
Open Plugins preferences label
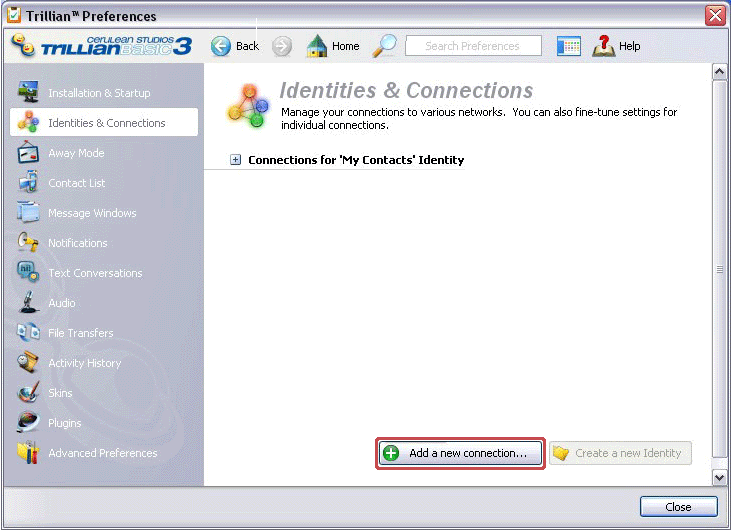coord(64,423)
